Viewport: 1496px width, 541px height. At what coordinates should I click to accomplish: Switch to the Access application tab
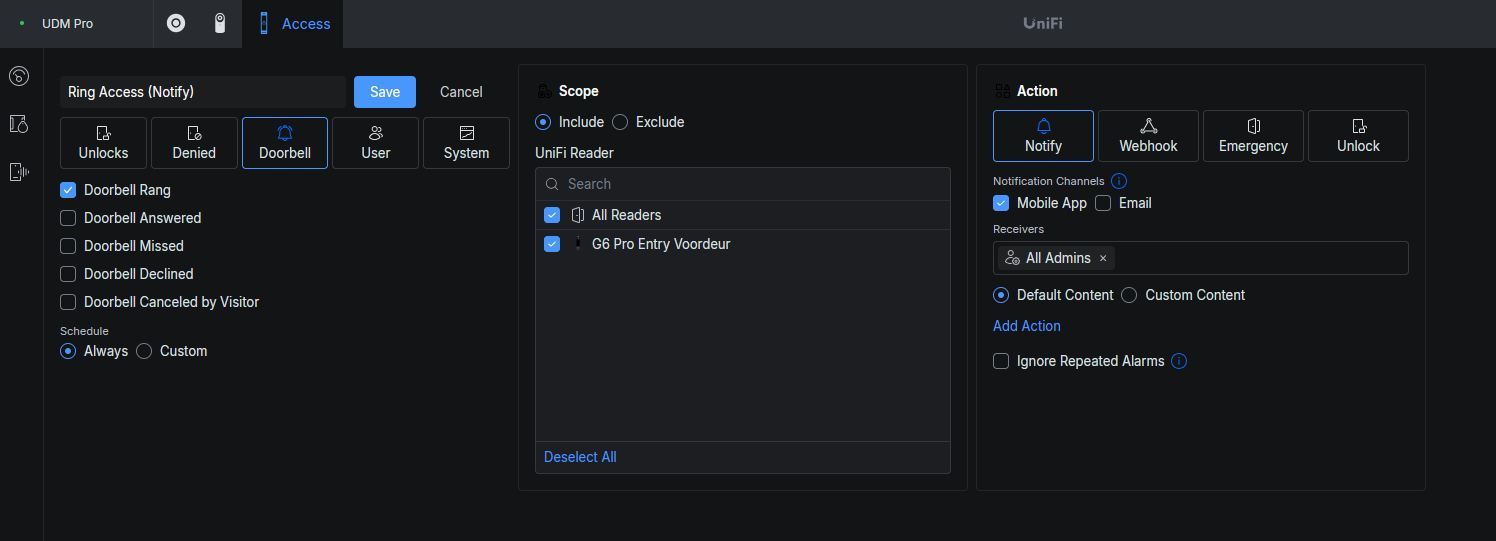(x=293, y=24)
